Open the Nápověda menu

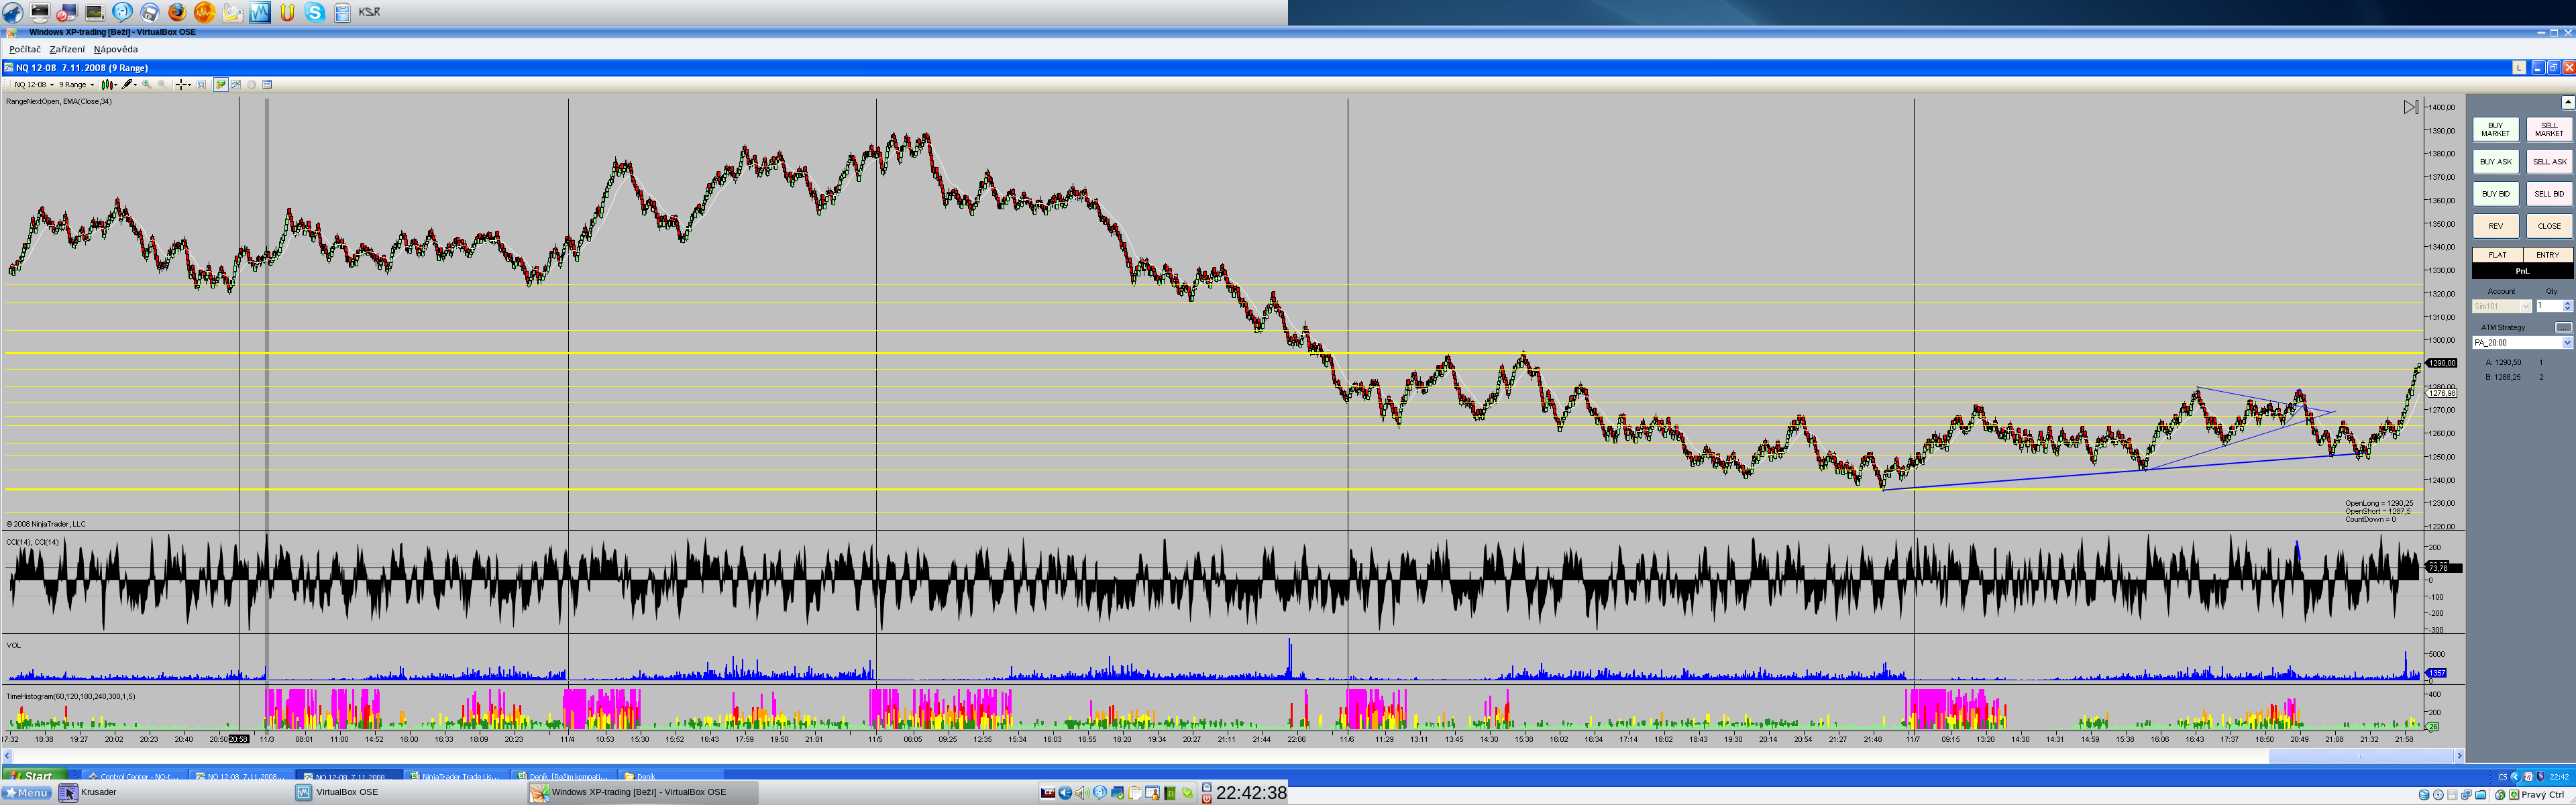(116, 49)
